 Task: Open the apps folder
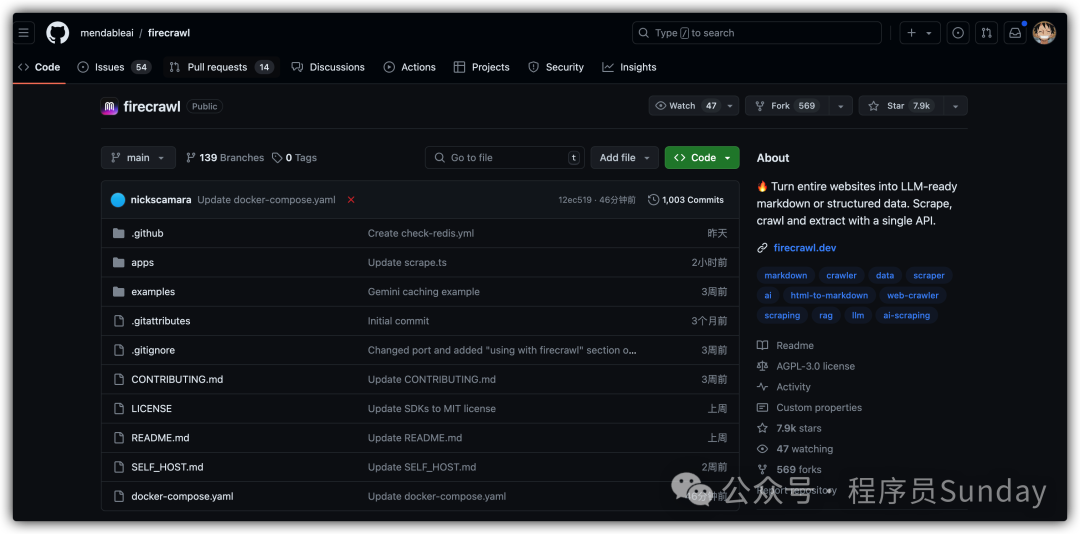pyautogui.click(x=142, y=262)
